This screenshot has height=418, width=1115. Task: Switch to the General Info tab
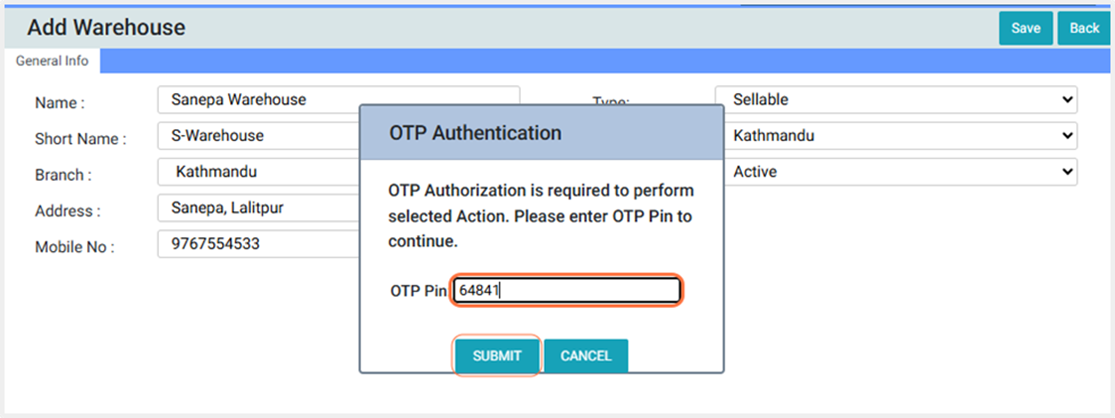52,61
